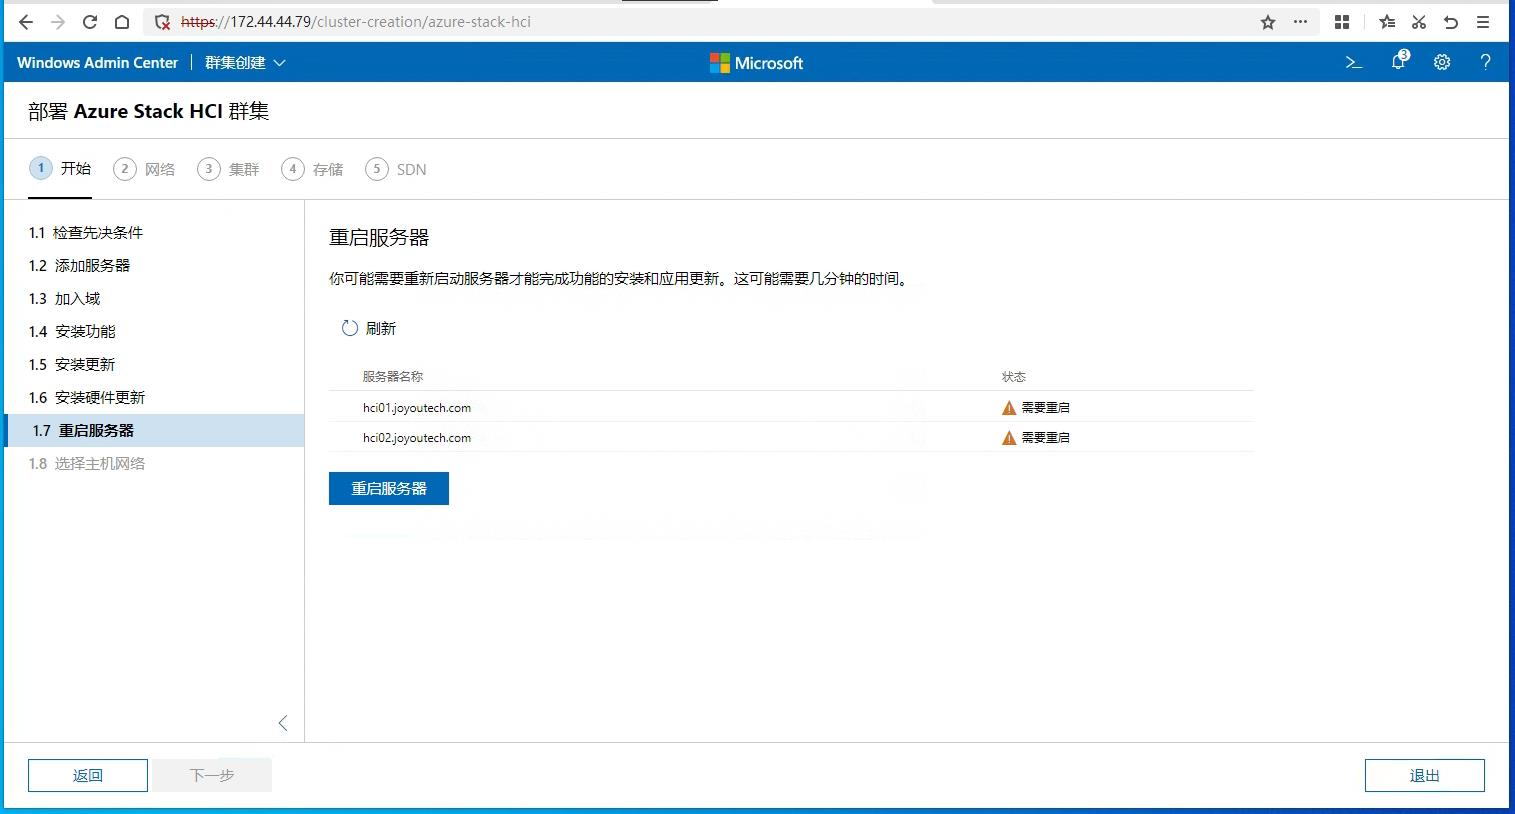1515x814 pixels.
Task: Click the 退出 button
Action: pos(1425,775)
